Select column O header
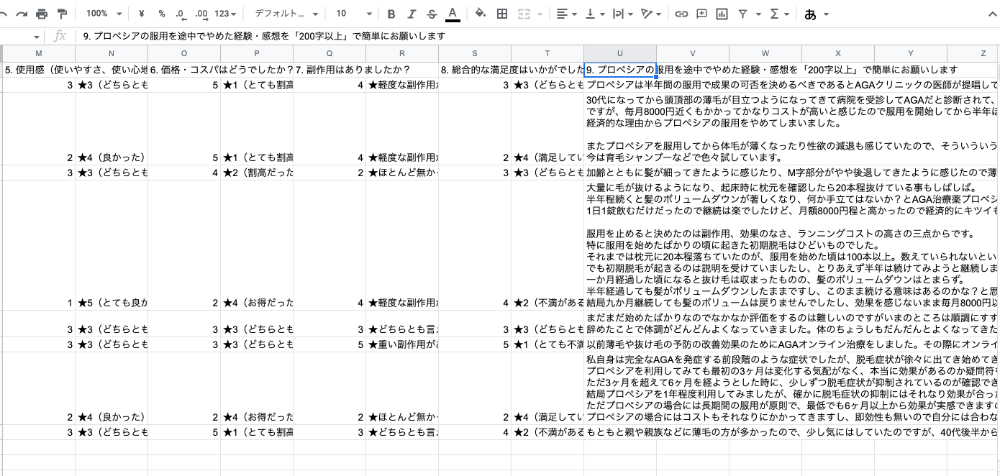This screenshot has height=476, width=1000. click(x=184, y=54)
